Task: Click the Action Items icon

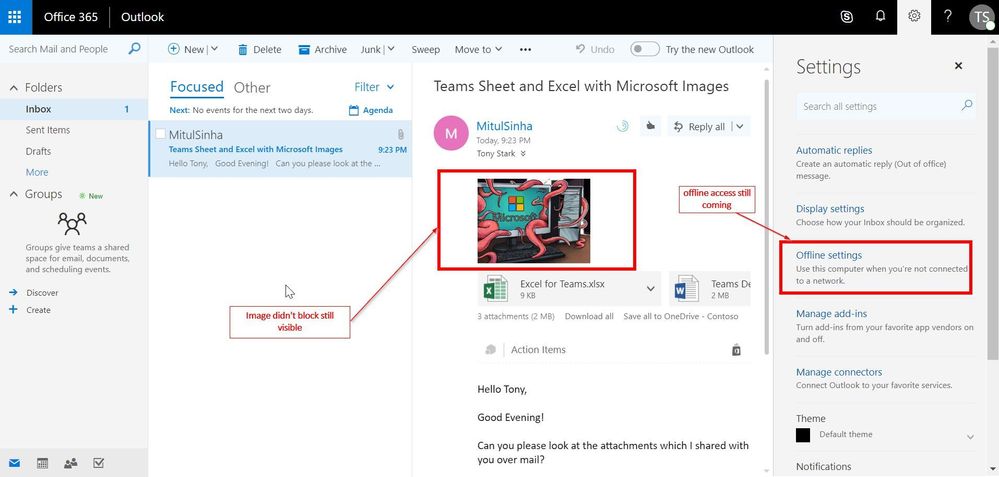Action: coord(491,350)
